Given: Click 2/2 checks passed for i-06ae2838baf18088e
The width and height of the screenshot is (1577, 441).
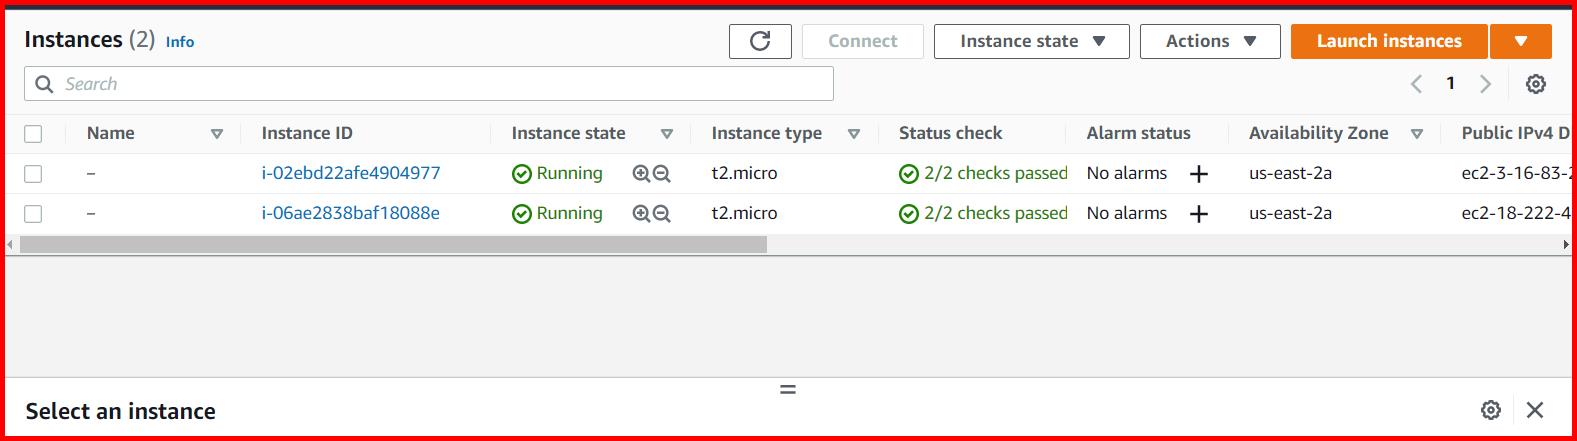Looking at the screenshot, I should point(983,213).
